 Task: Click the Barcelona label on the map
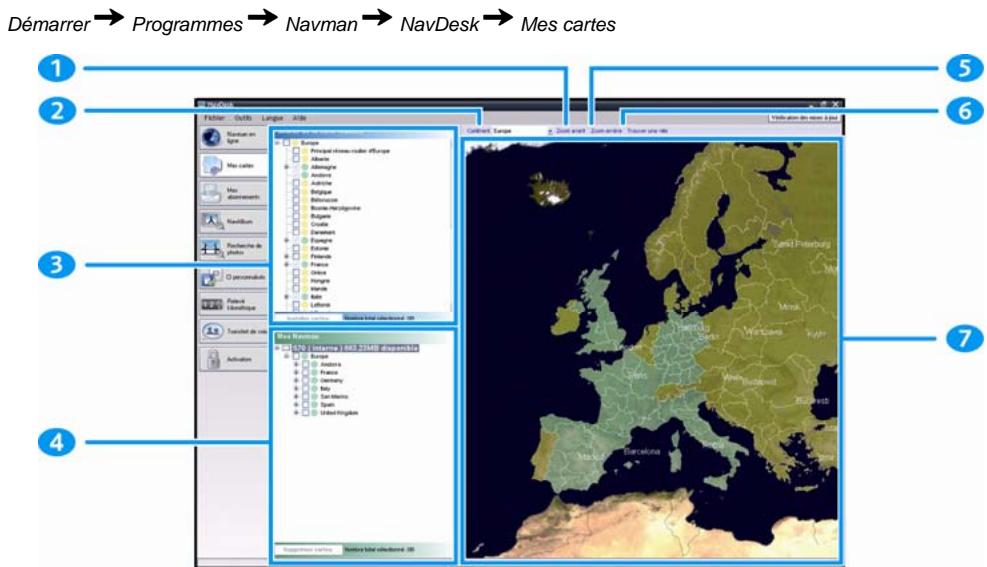click(641, 451)
